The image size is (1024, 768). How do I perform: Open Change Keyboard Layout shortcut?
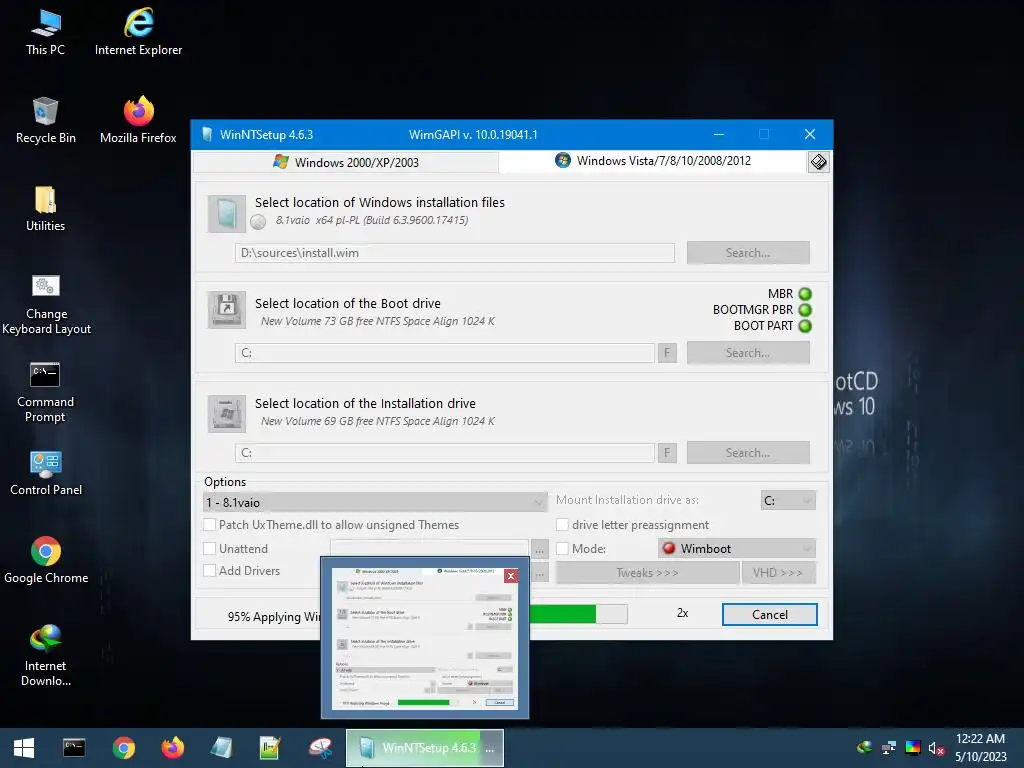coord(46,304)
